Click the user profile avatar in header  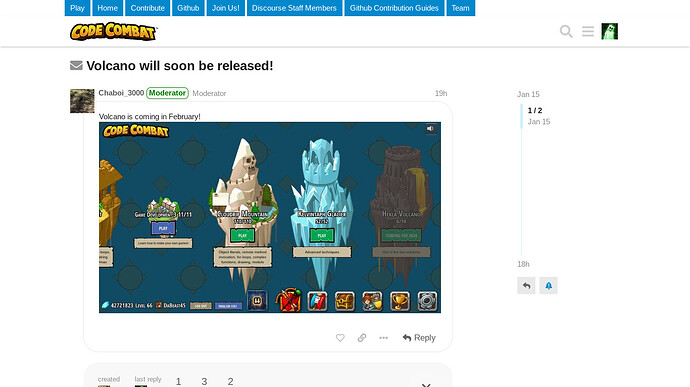click(609, 31)
